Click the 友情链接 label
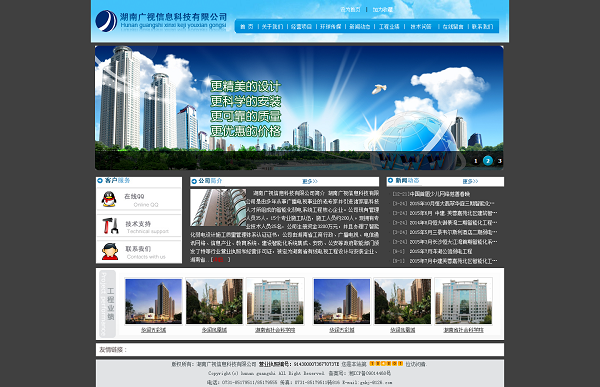 pyautogui.click(x=112, y=349)
